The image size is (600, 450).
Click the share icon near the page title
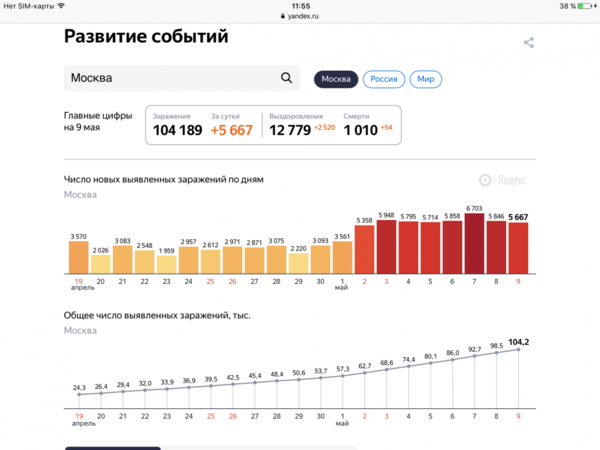click(x=529, y=42)
